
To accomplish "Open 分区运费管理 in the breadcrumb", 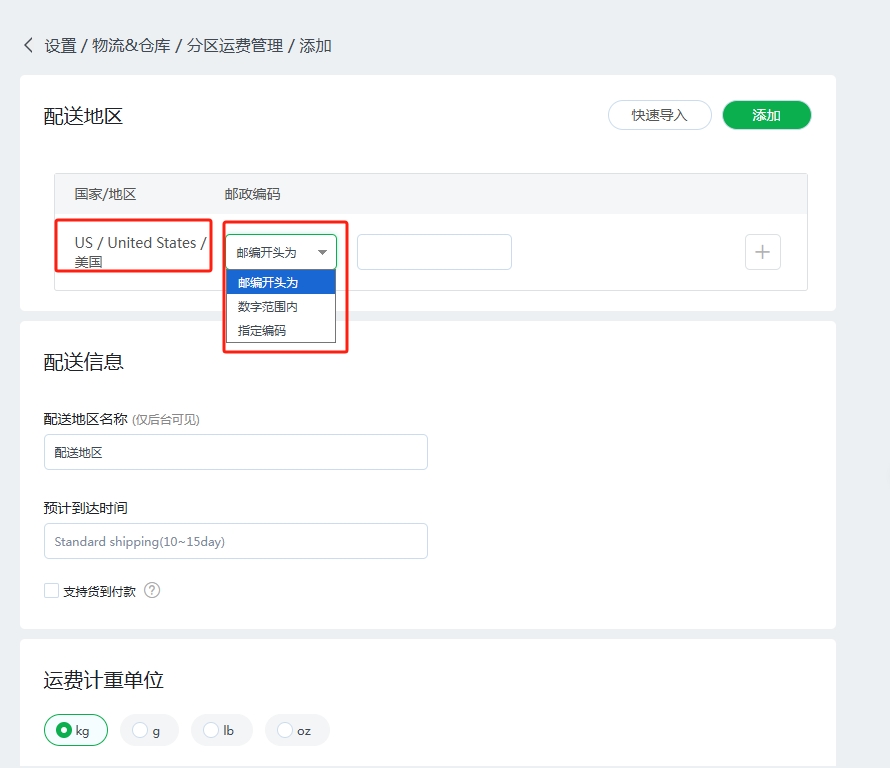I will (x=235, y=46).
